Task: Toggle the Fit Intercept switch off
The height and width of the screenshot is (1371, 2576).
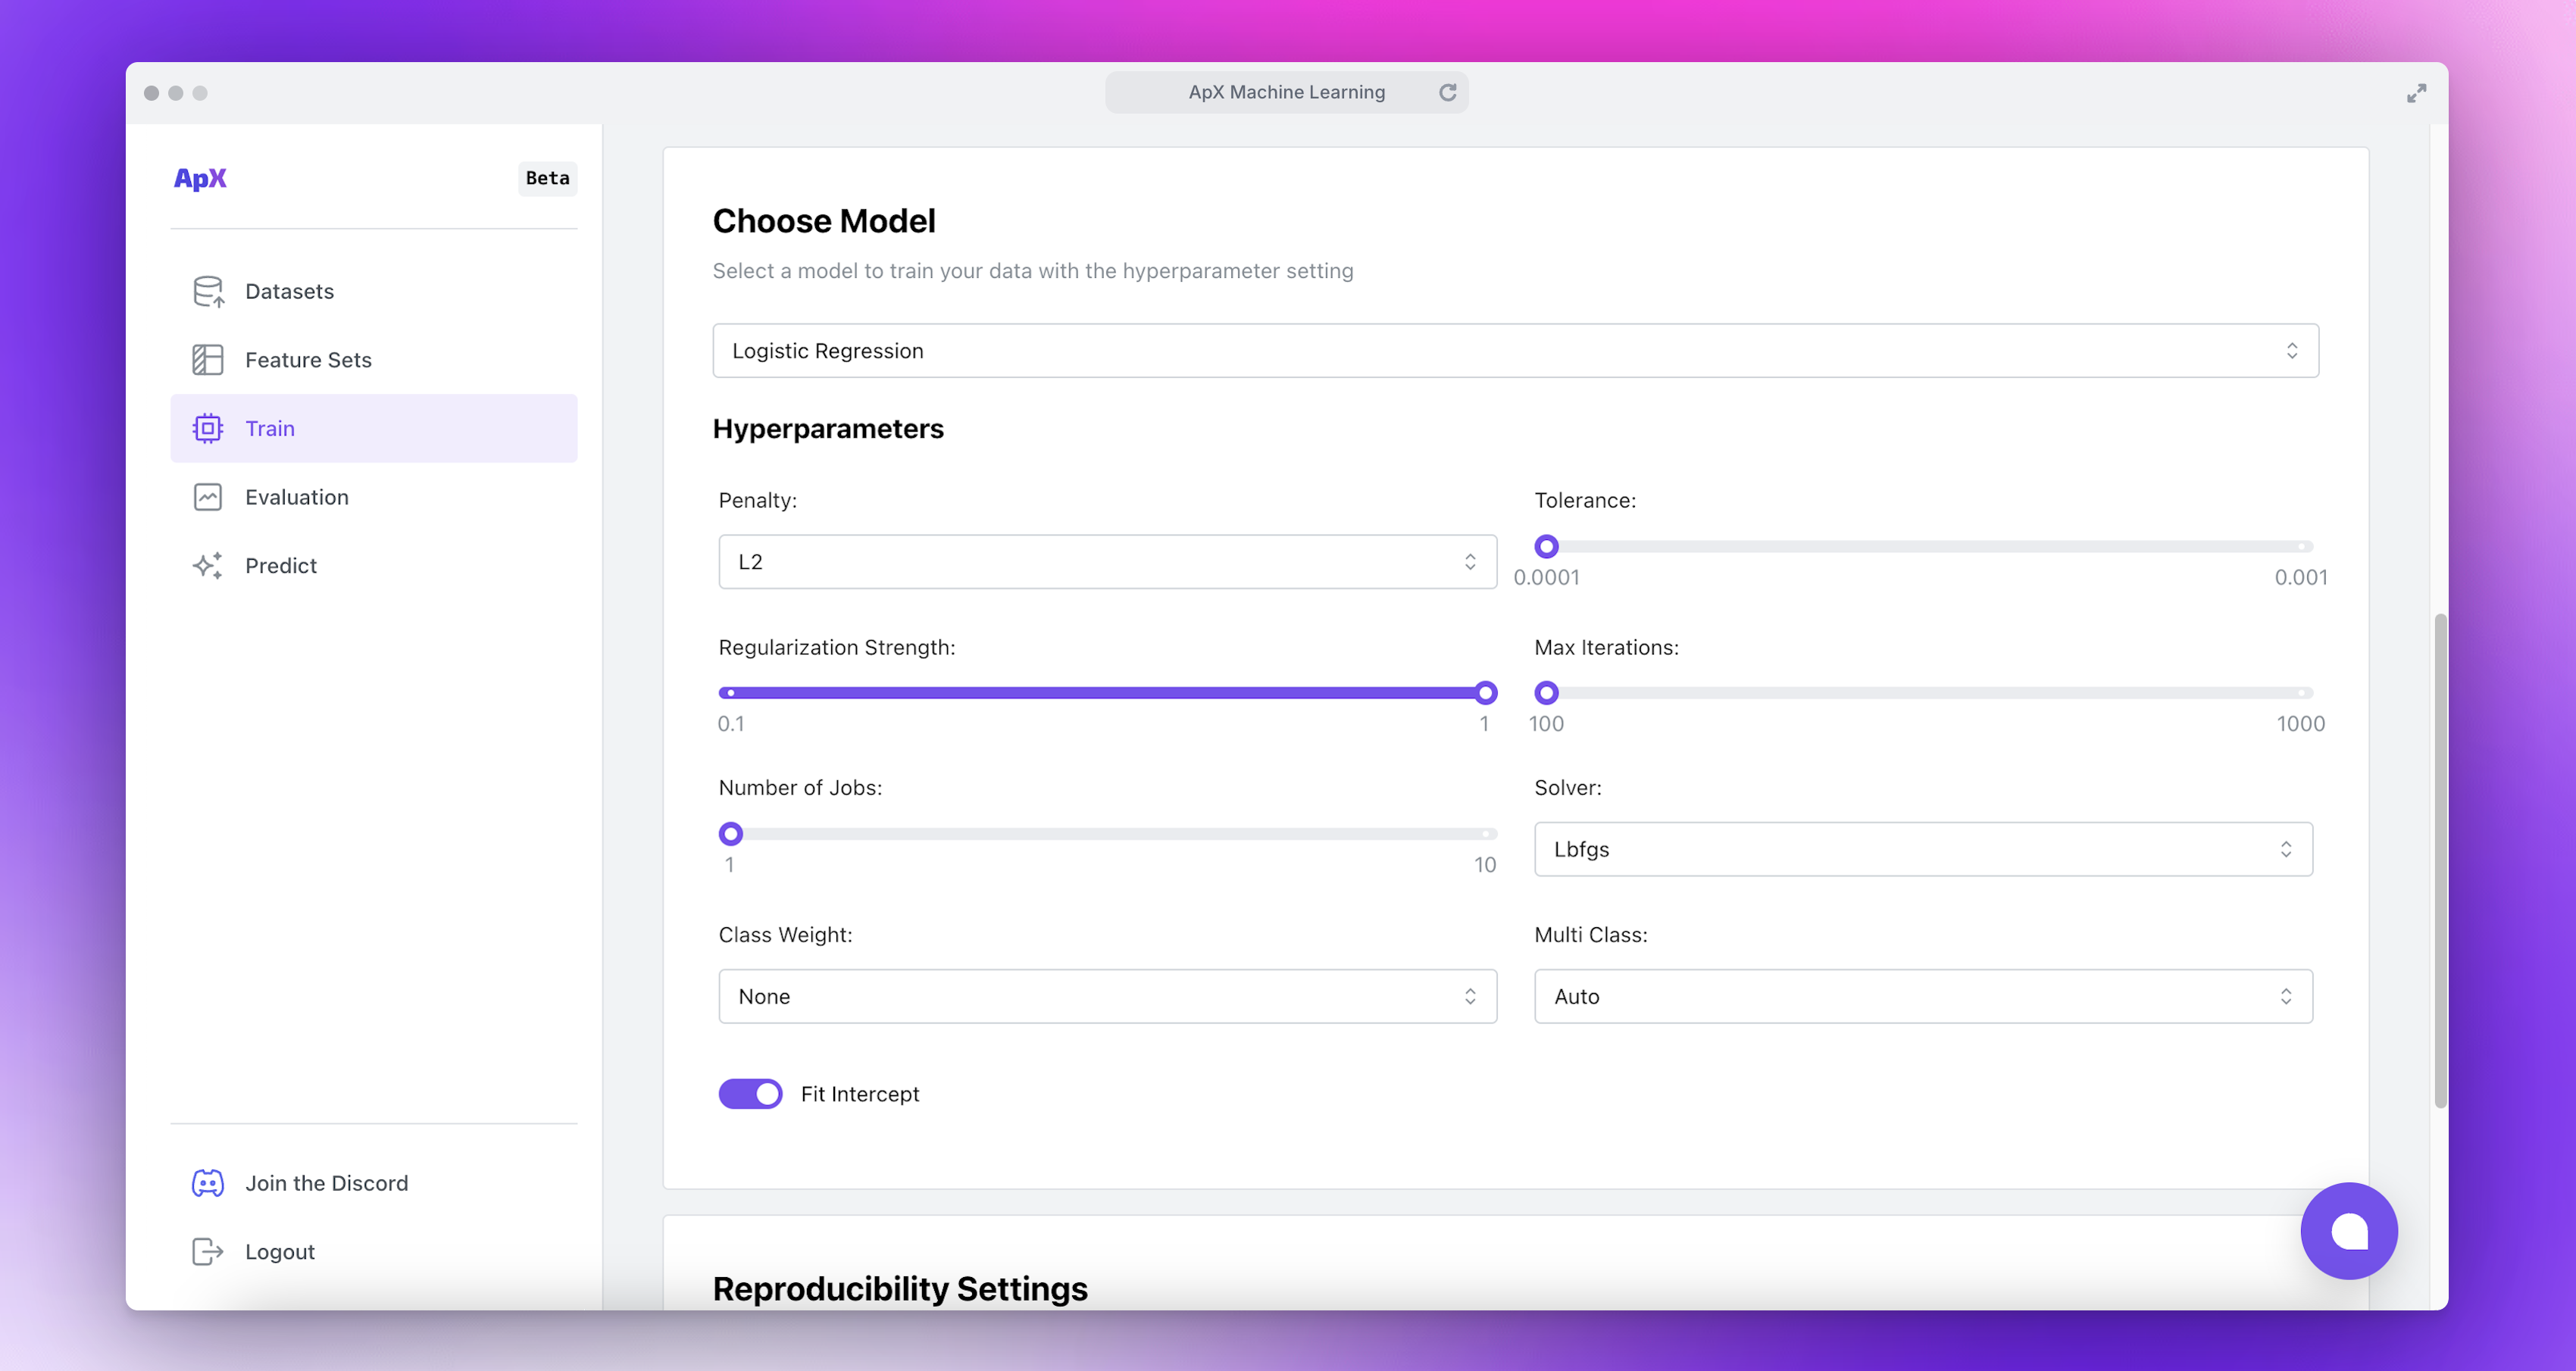Action: coord(750,1094)
